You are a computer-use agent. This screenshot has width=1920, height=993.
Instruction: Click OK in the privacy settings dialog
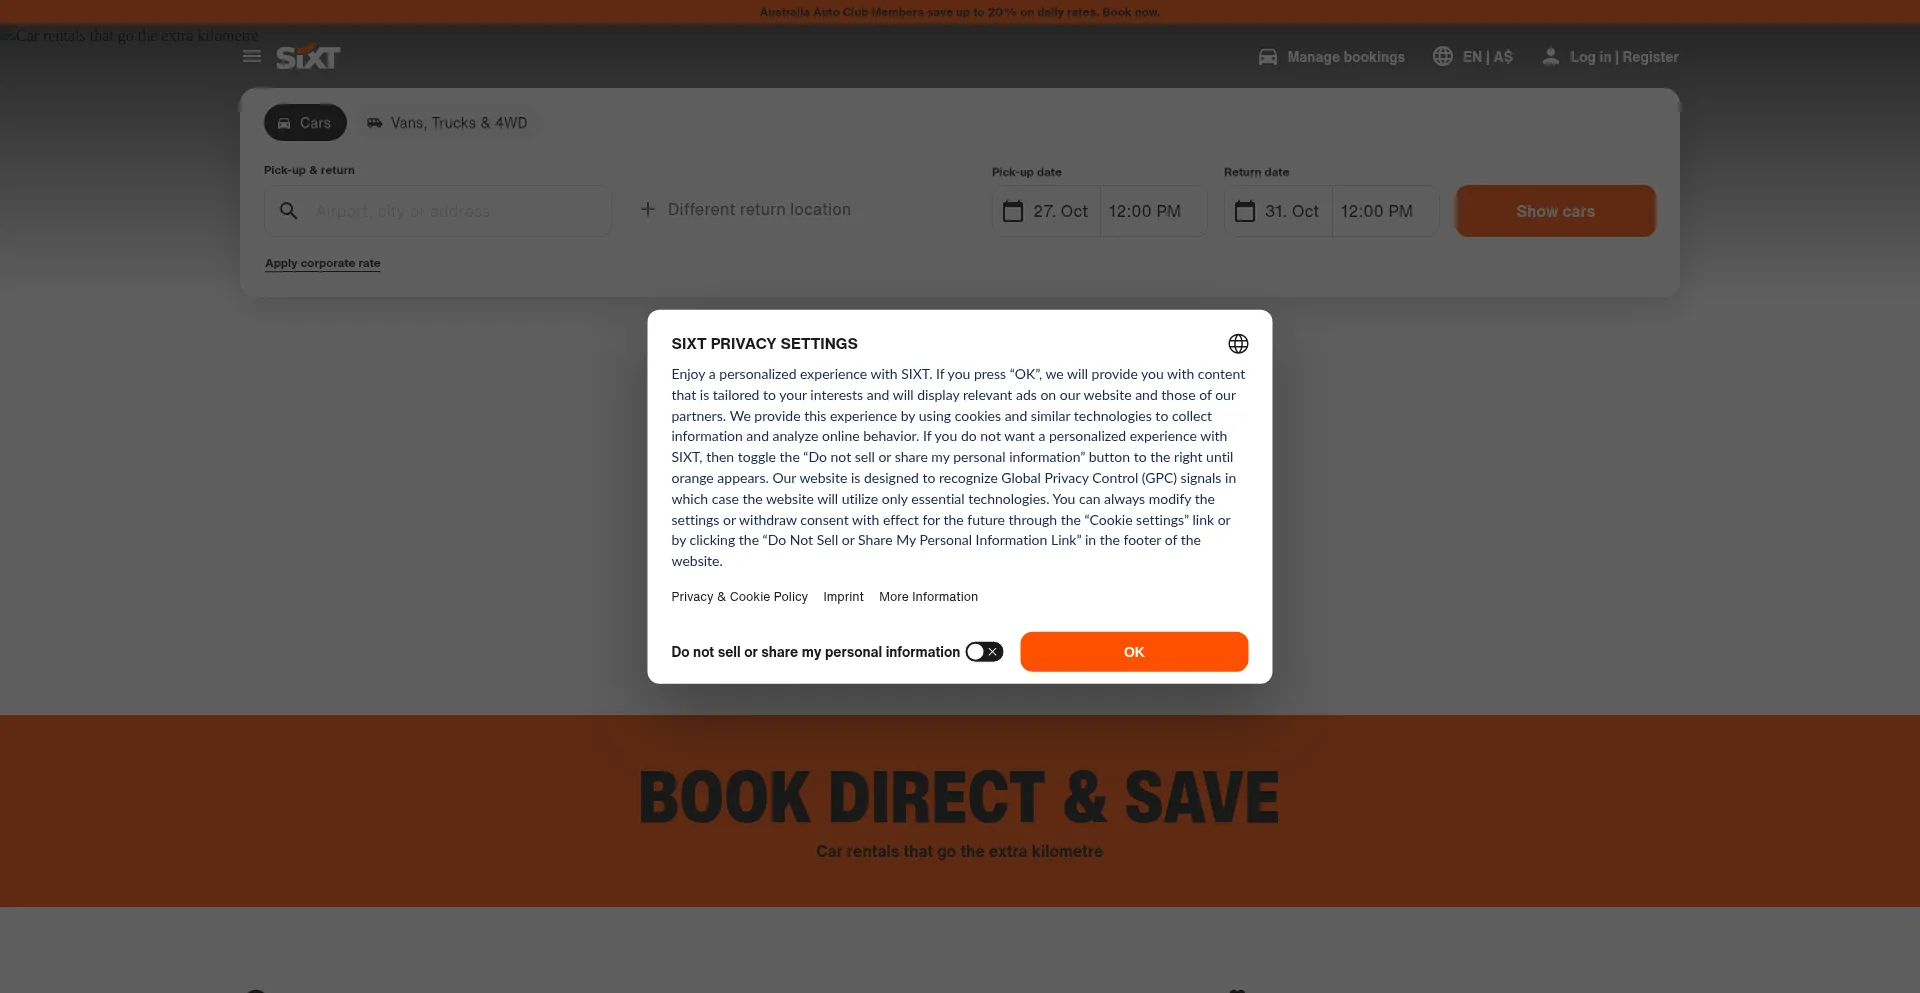1134,652
